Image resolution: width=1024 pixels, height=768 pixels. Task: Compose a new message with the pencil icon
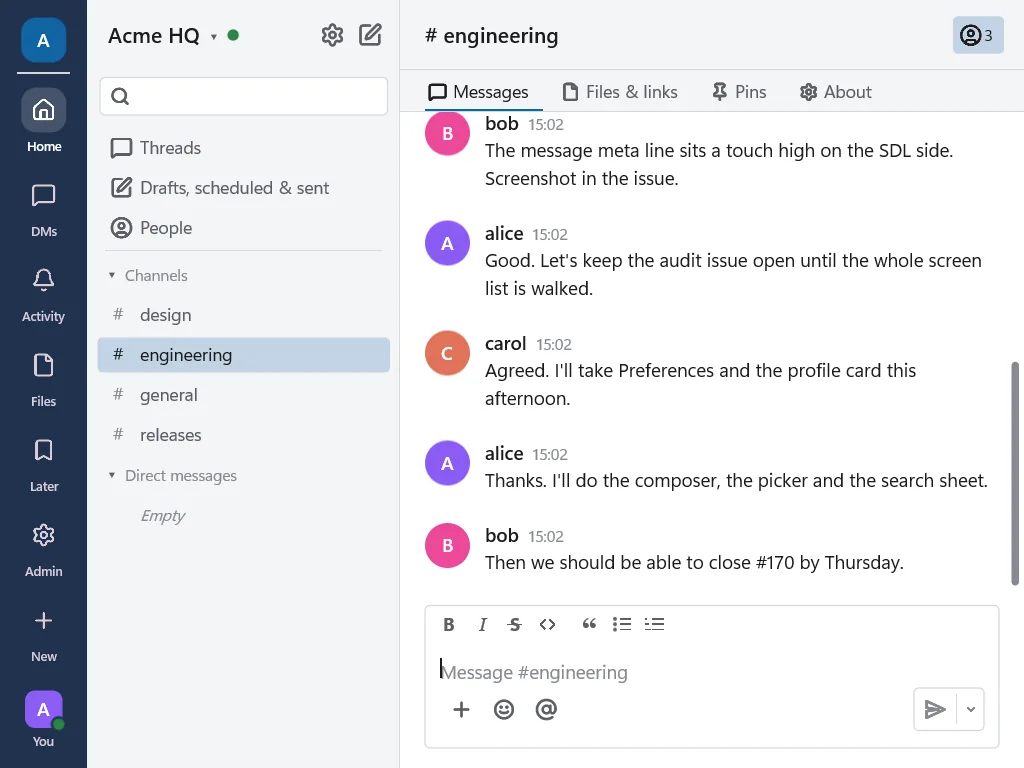[x=370, y=35]
